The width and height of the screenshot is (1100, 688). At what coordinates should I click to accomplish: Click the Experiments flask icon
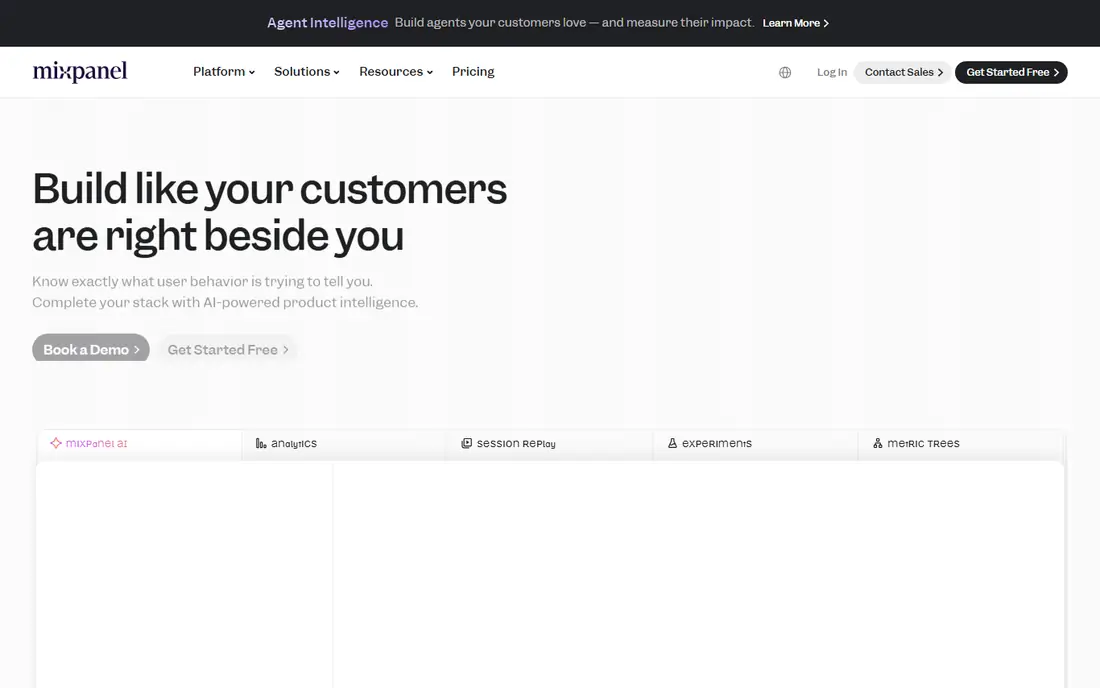[672, 443]
